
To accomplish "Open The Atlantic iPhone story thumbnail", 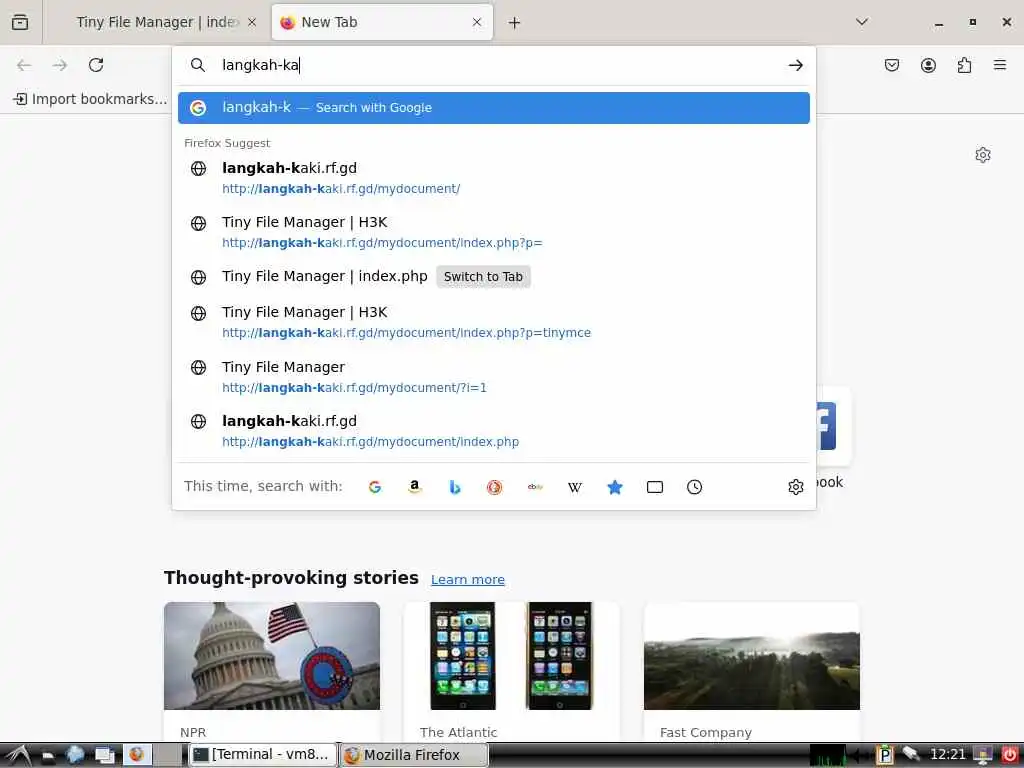I will (512, 656).
